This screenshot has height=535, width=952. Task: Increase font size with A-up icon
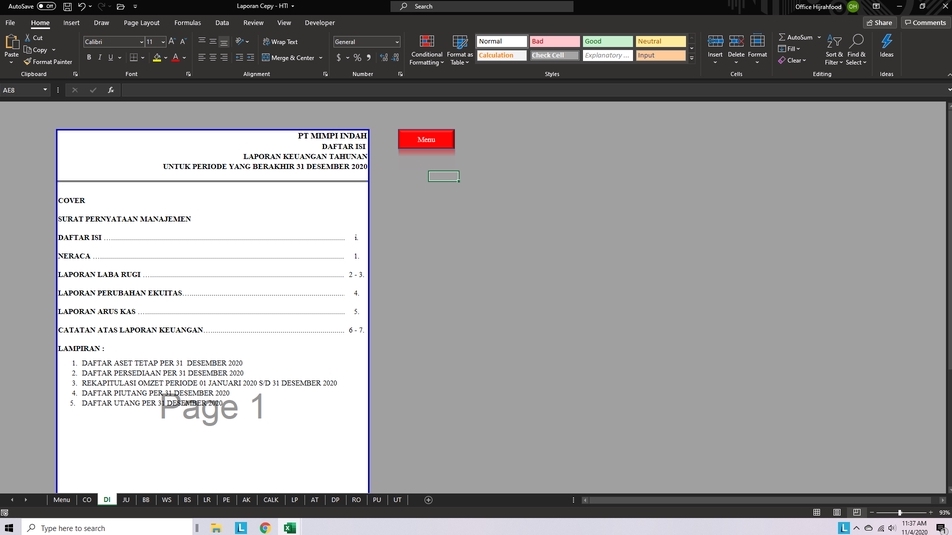coord(172,41)
